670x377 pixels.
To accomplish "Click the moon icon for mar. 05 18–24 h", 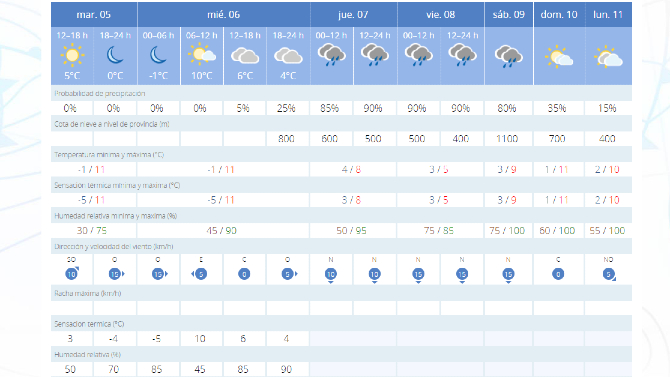I will (x=115, y=55).
